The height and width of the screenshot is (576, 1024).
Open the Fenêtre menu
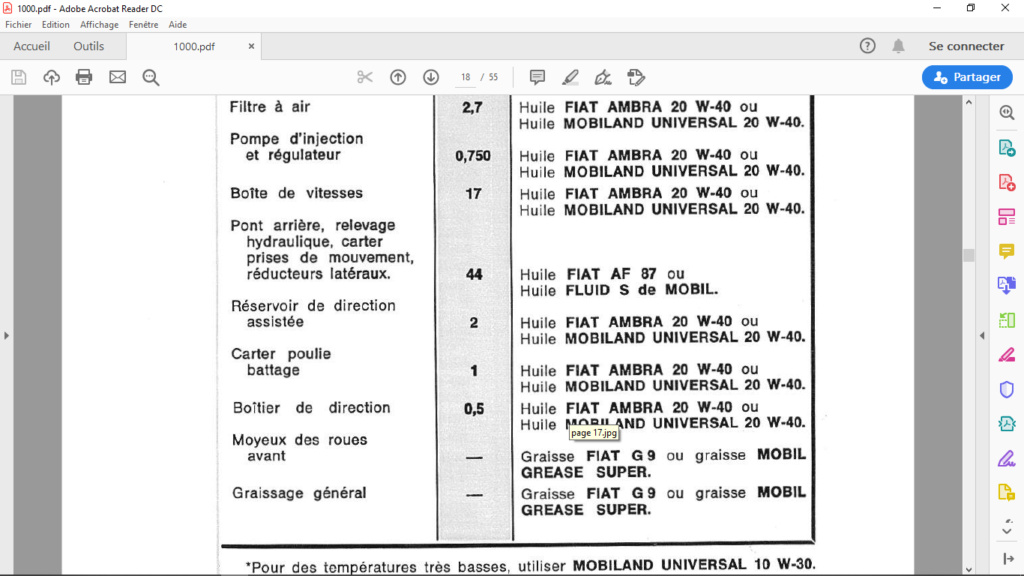[144, 25]
